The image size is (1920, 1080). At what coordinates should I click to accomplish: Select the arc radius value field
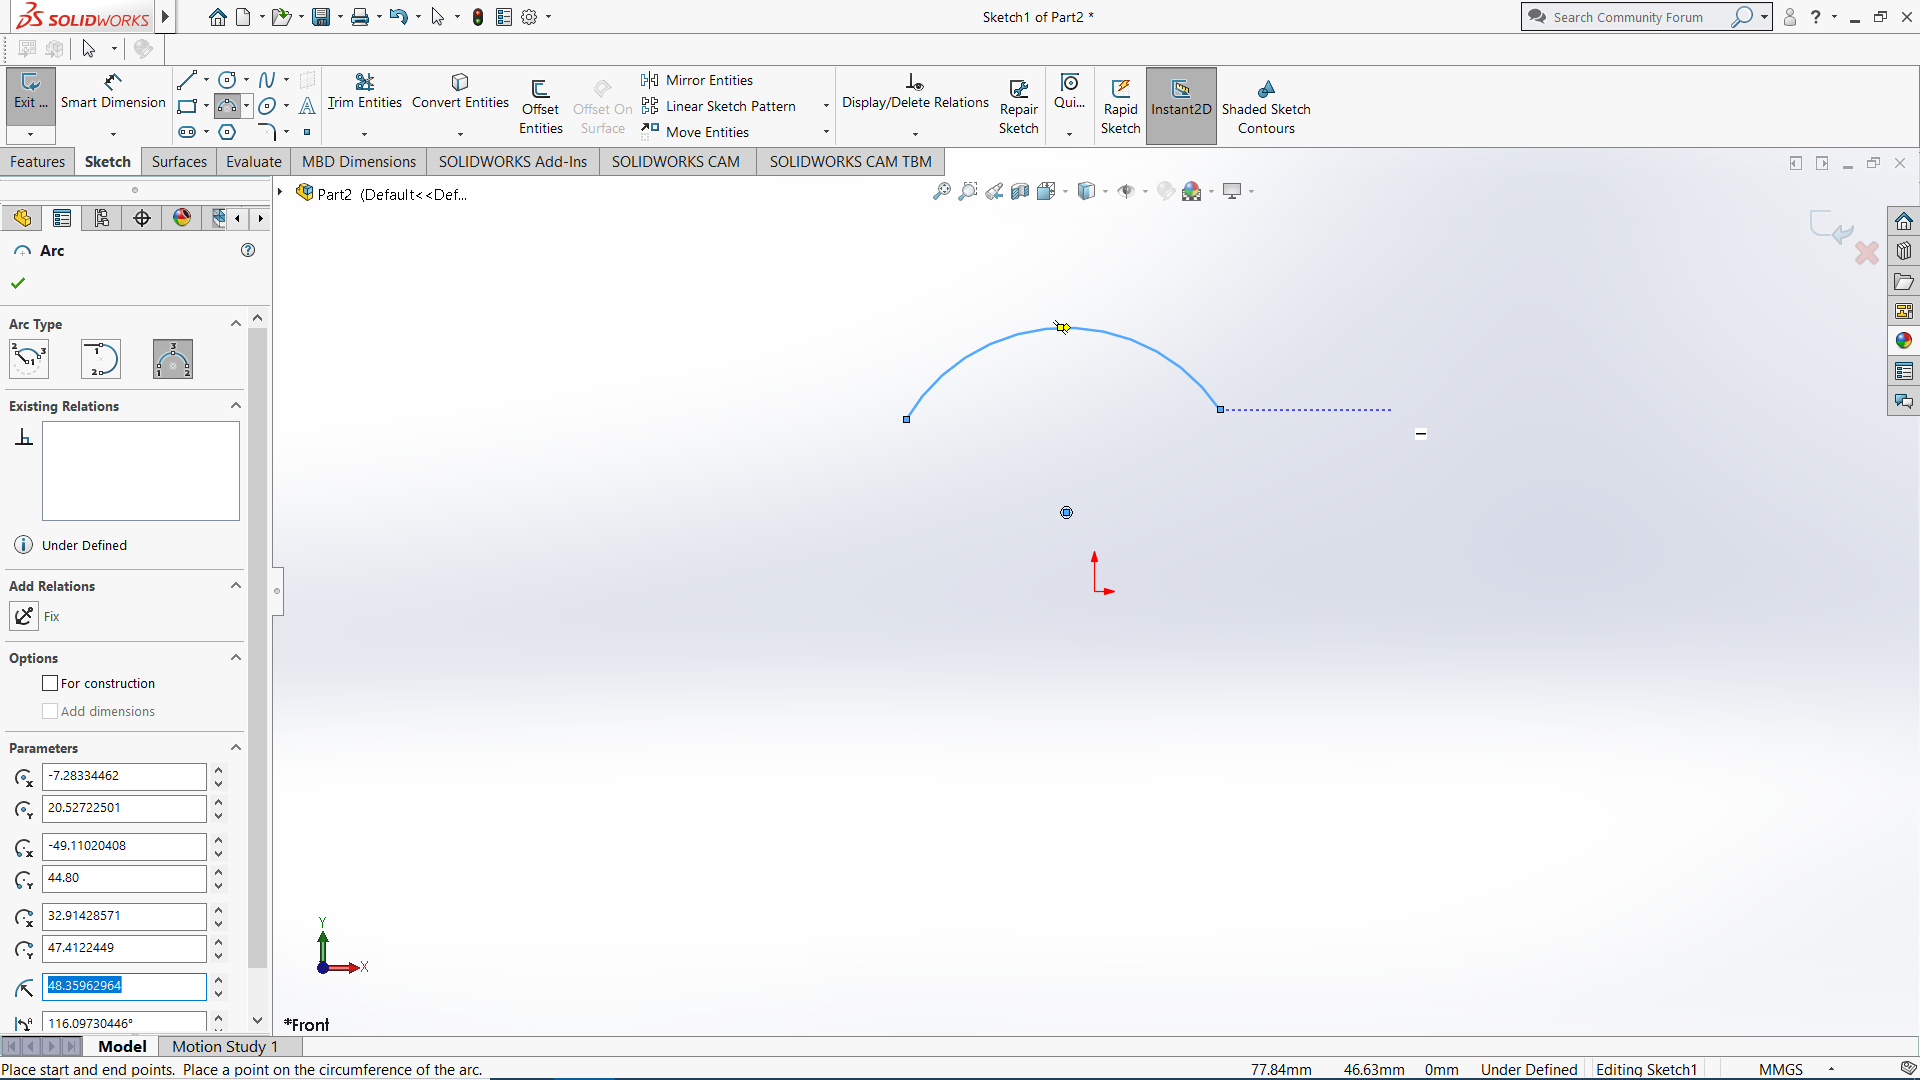123,986
